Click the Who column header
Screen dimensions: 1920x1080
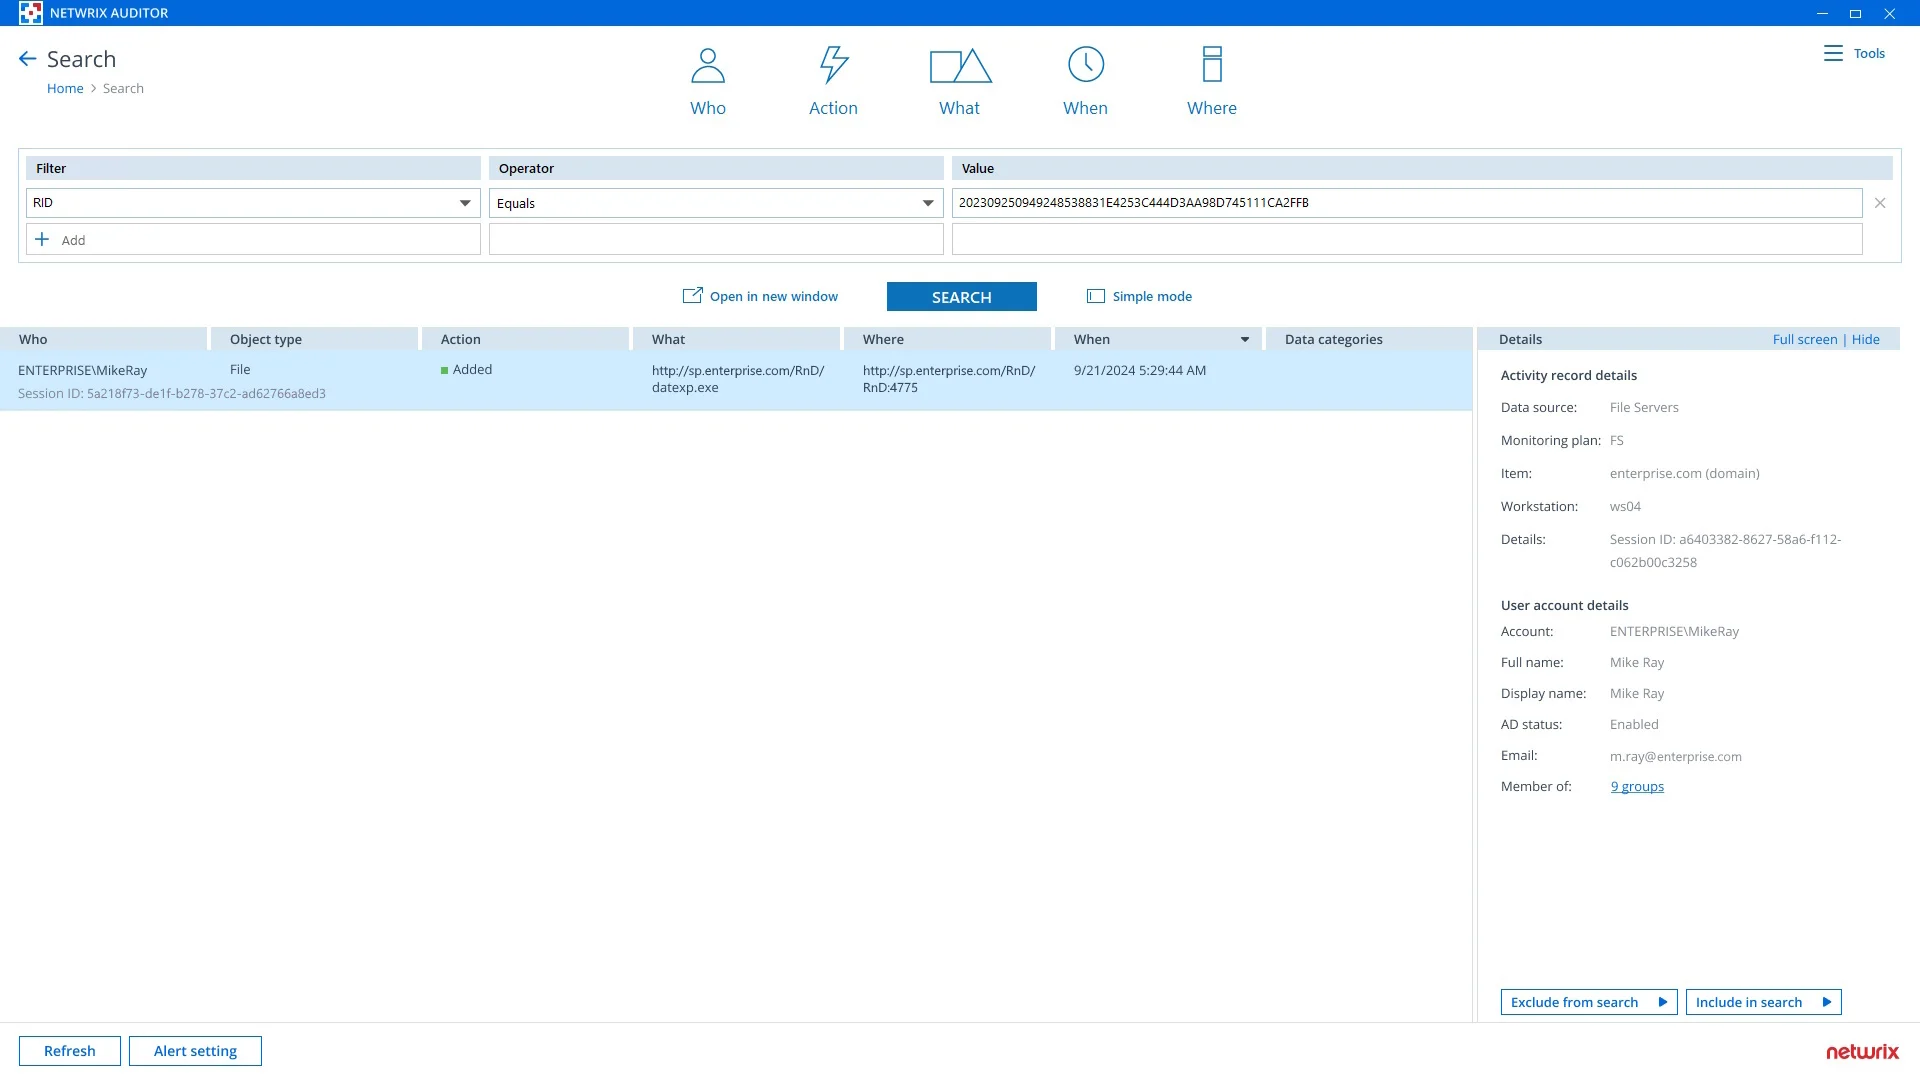pyautogui.click(x=104, y=339)
